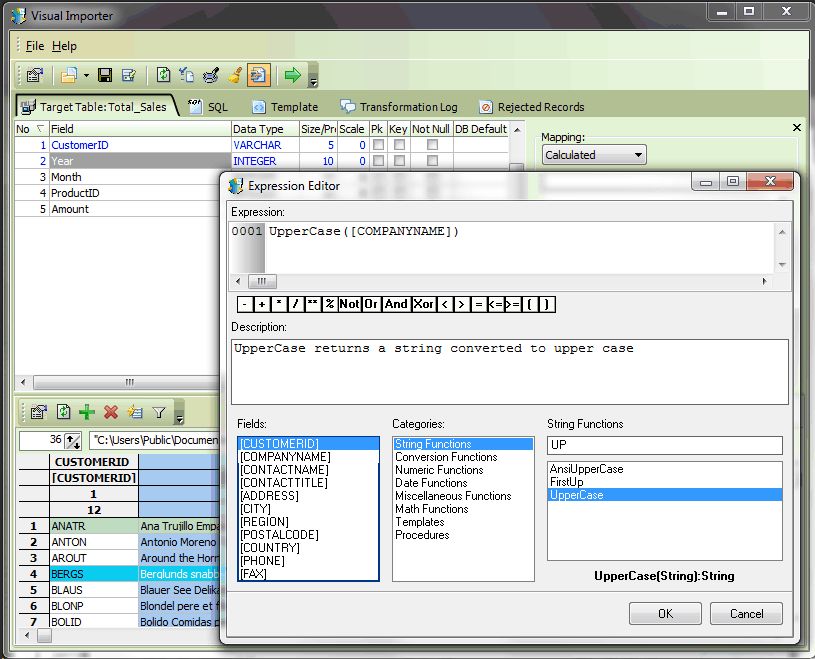Click the broom clear icon

coord(235,75)
